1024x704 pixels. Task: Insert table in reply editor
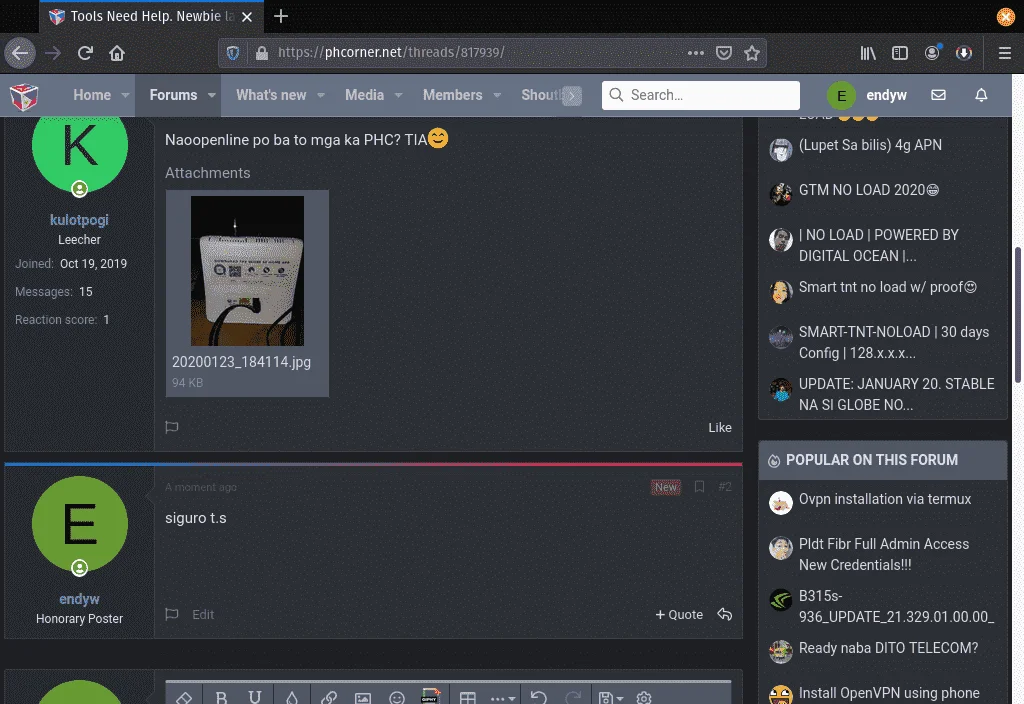(468, 697)
